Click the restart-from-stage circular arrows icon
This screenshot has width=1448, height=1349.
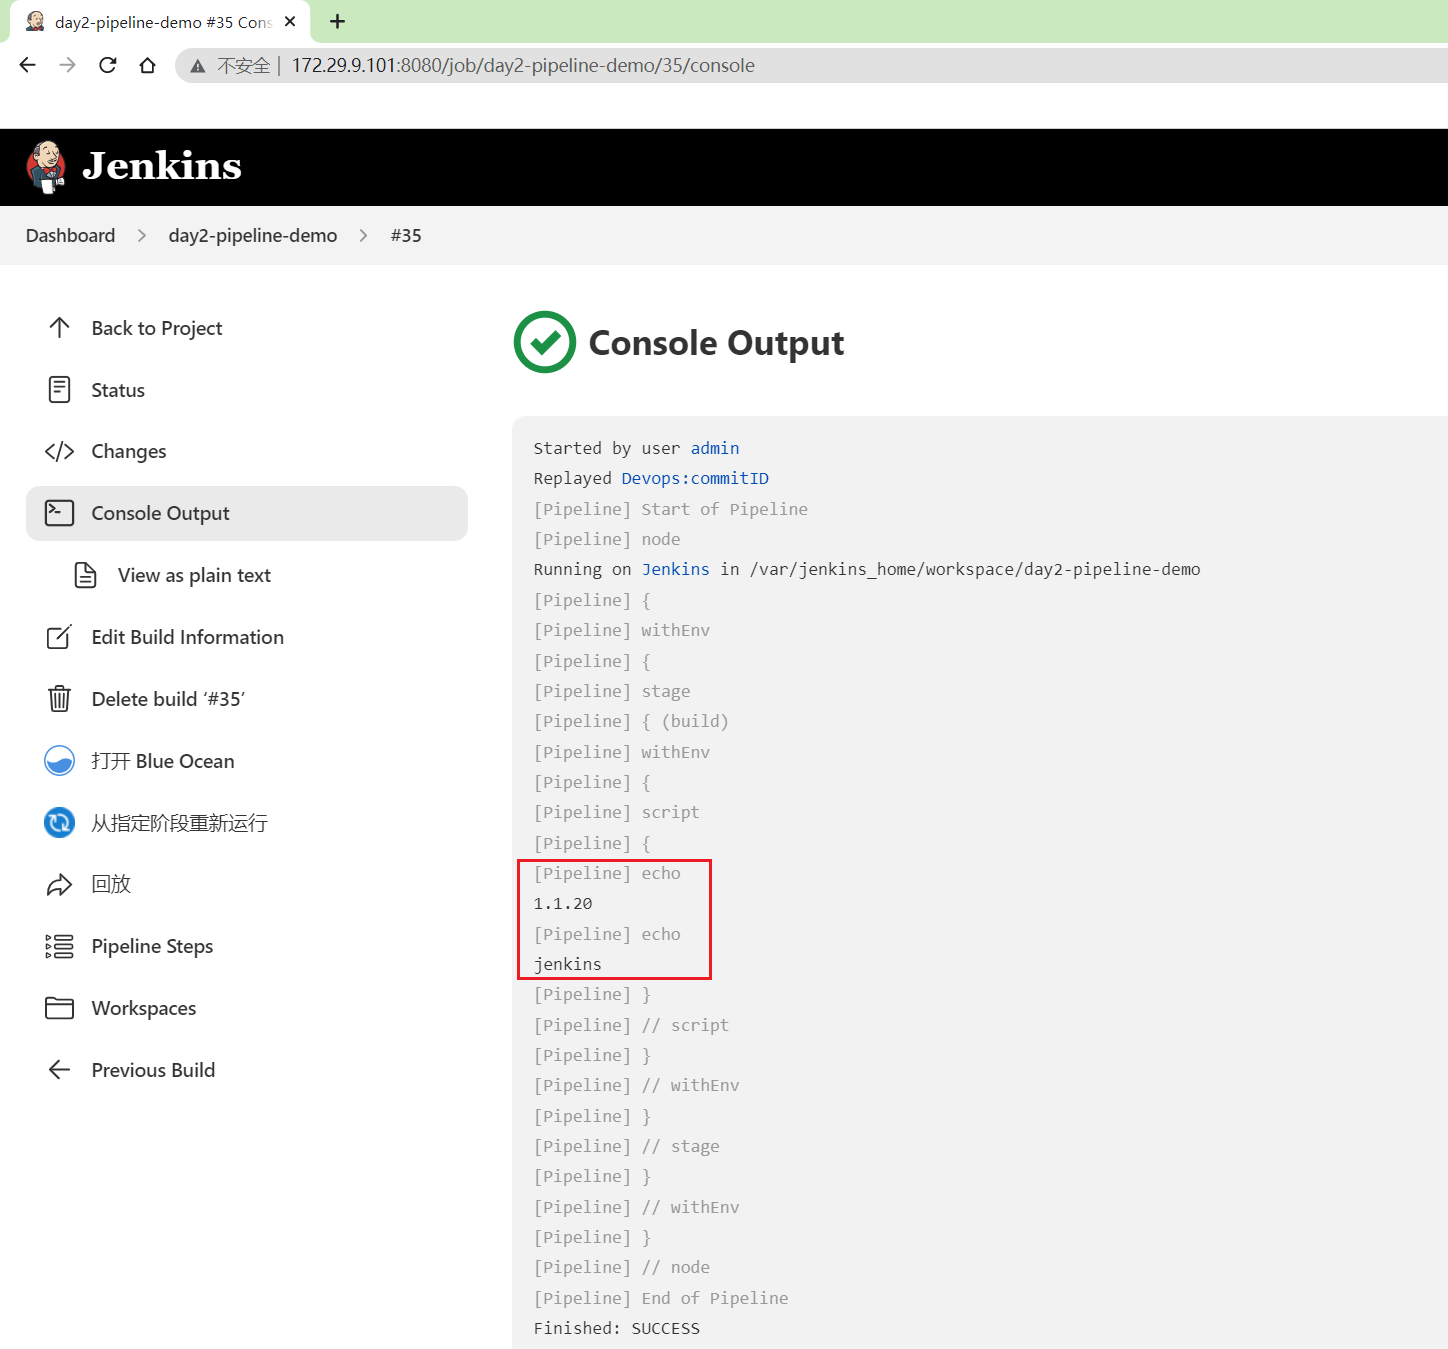(59, 823)
